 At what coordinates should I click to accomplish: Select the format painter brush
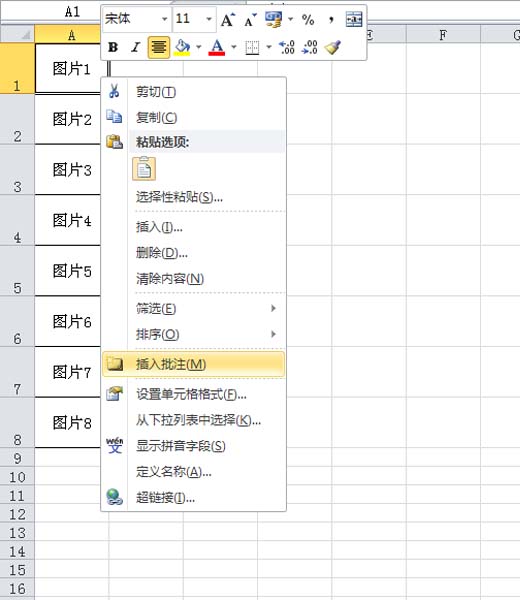pos(332,47)
